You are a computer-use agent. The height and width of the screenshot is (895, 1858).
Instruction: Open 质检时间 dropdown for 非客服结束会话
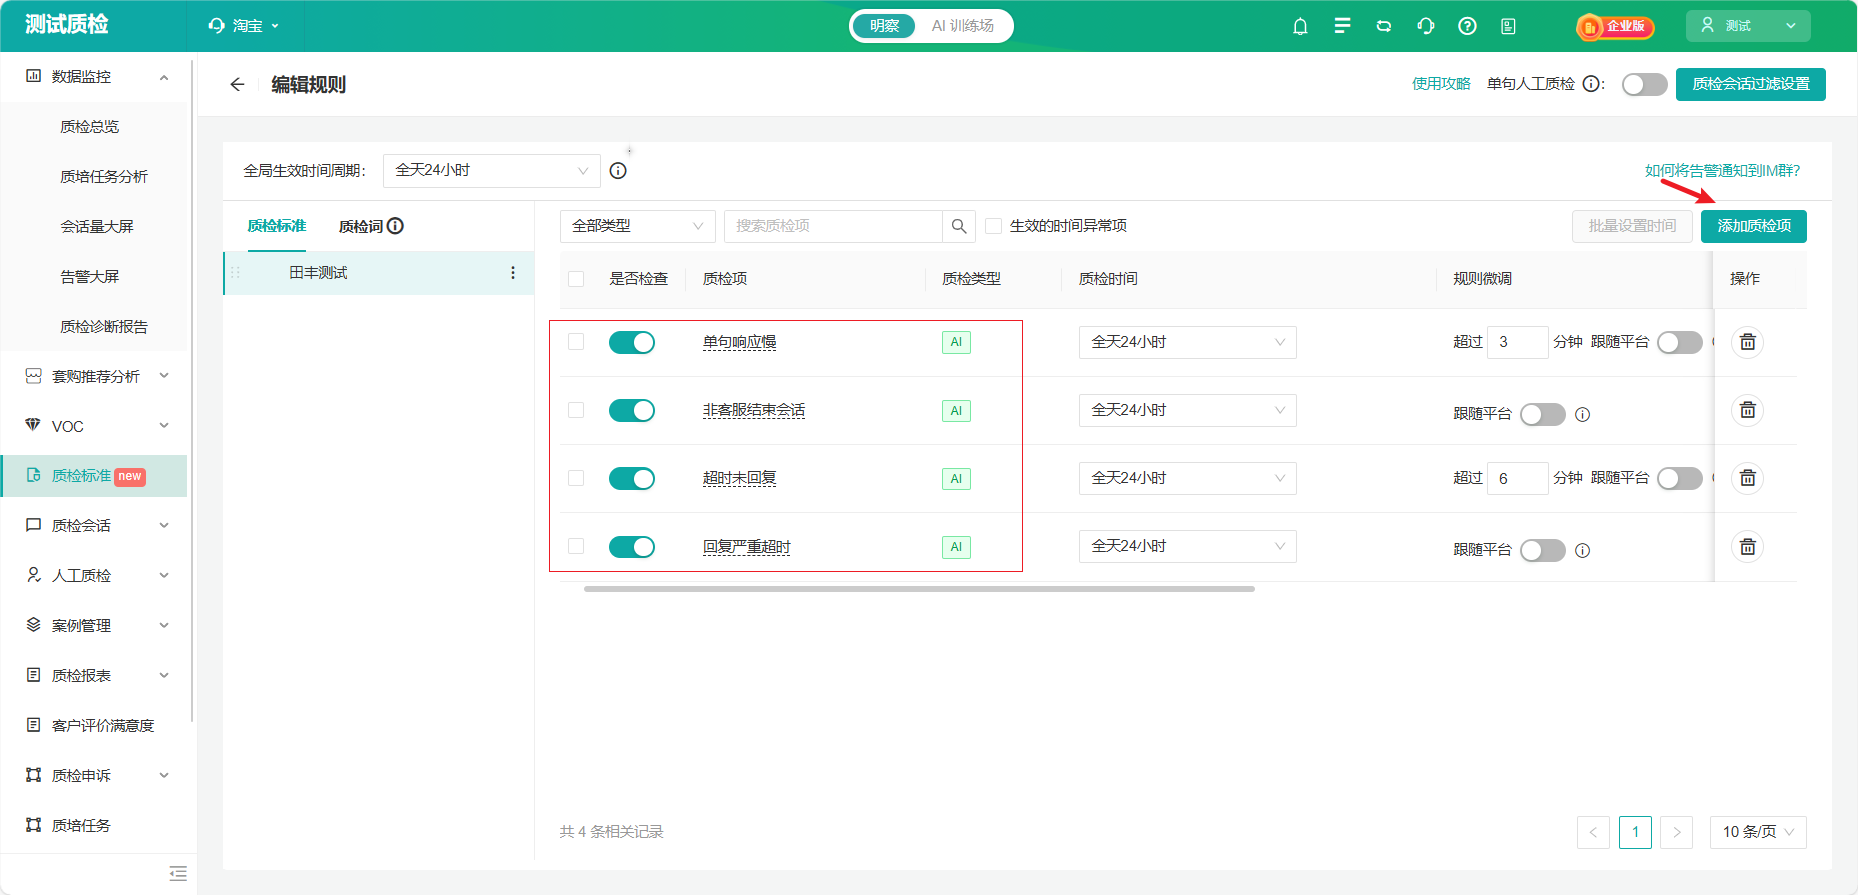1187,410
